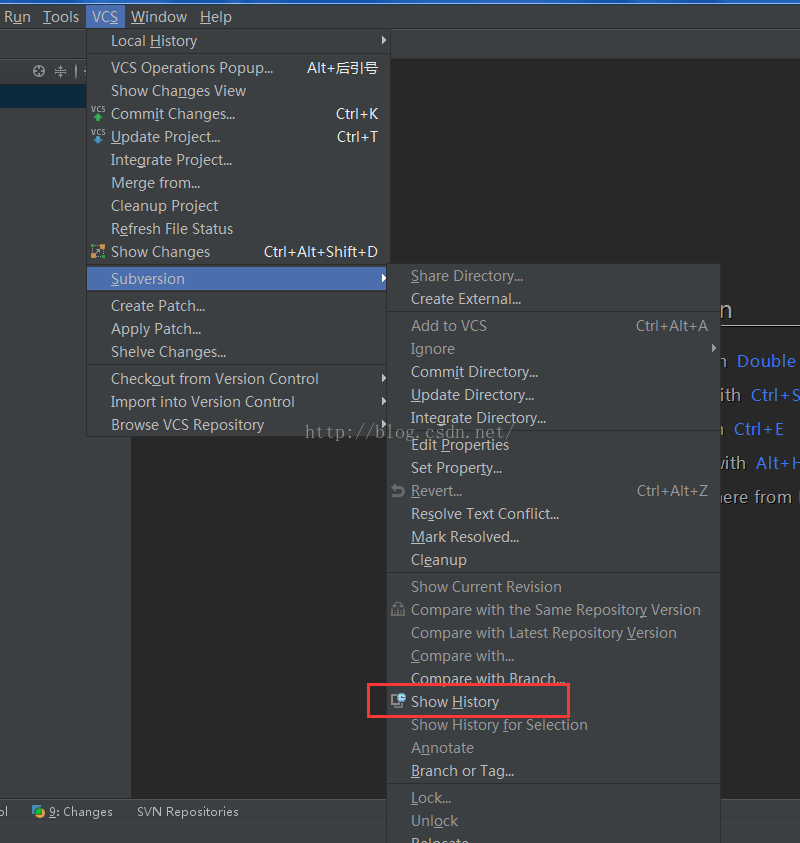800x843 pixels.
Task: Expand the Local History submenu arrow
Action: [383, 40]
